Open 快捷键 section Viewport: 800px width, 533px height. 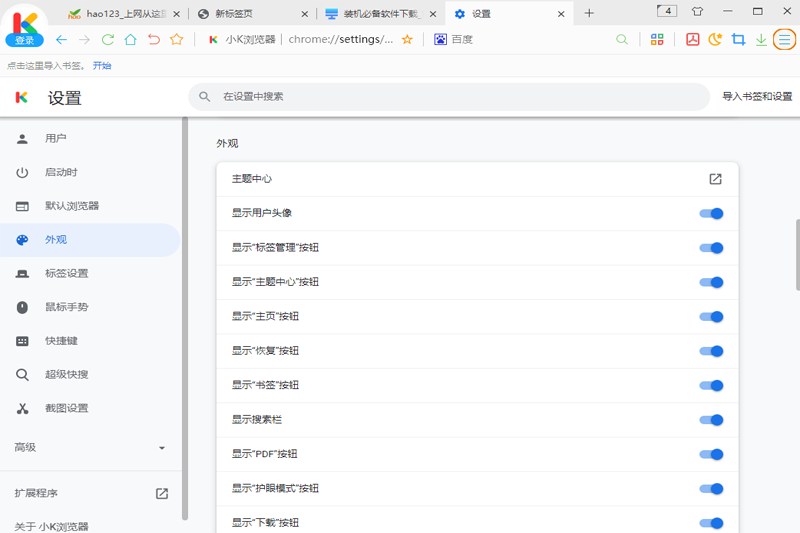coord(90,341)
